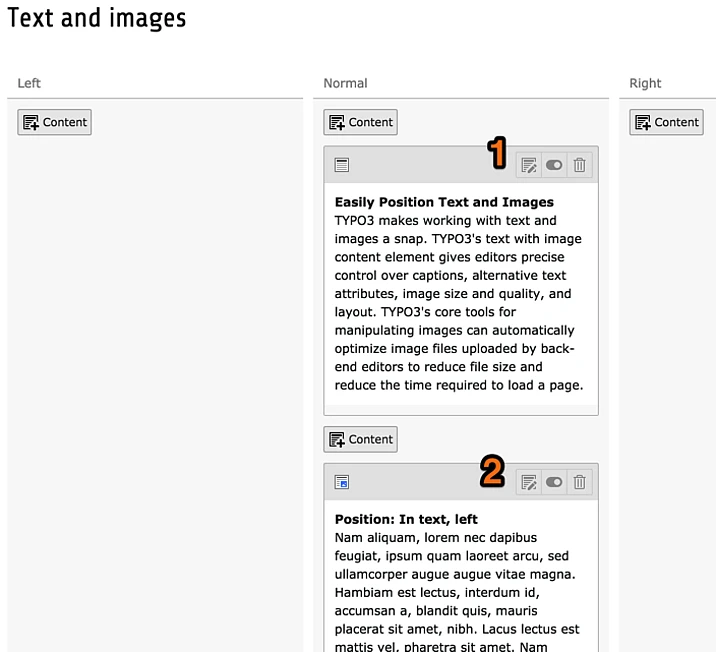Open the "Easily Position Text and Images" heading

[x=444, y=202]
